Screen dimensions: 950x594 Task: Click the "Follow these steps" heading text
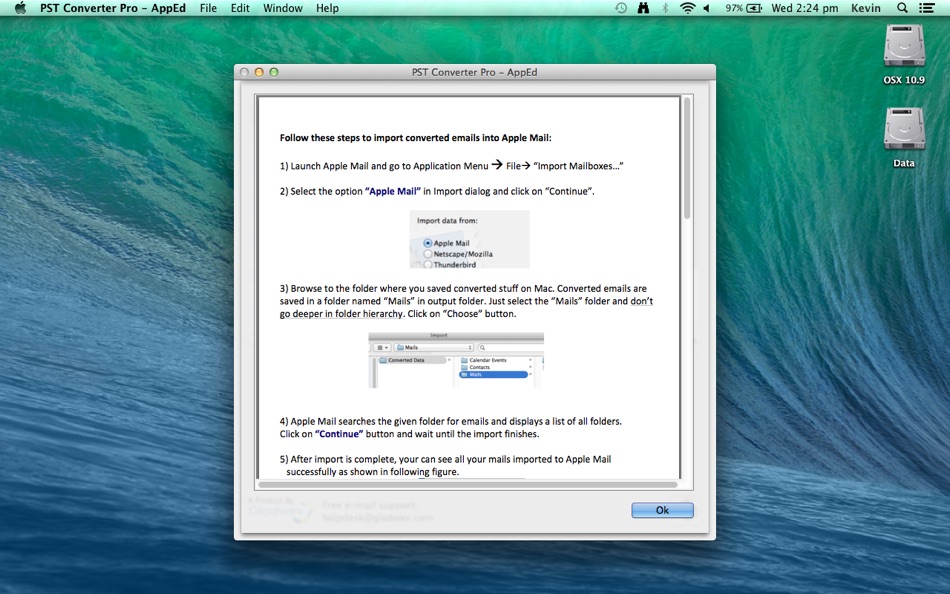[x=416, y=138]
